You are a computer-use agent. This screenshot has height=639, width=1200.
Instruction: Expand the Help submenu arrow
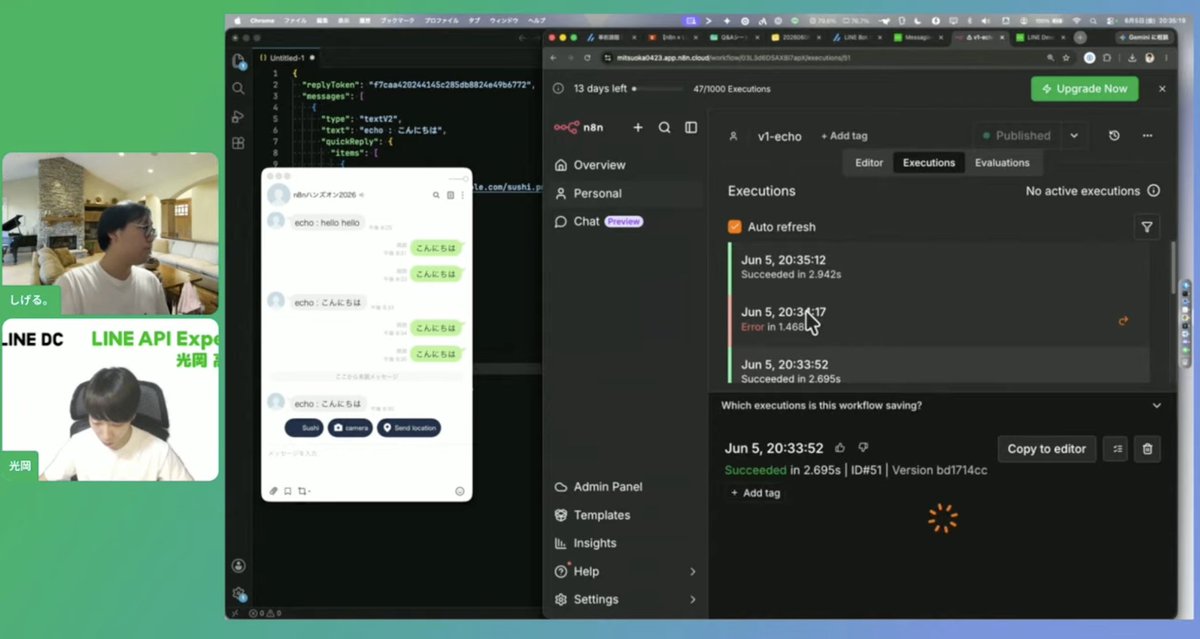point(693,571)
